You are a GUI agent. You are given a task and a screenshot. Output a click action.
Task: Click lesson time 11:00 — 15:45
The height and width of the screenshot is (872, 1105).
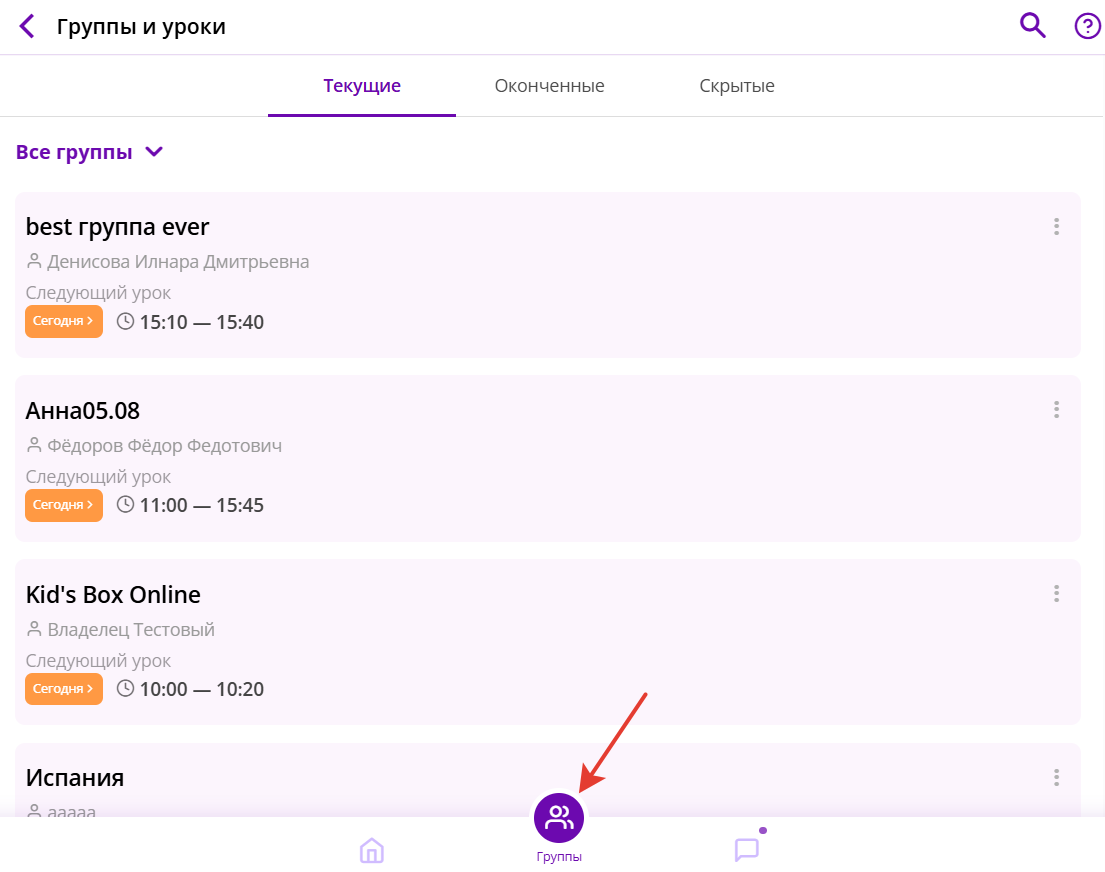(x=202, y=505)
